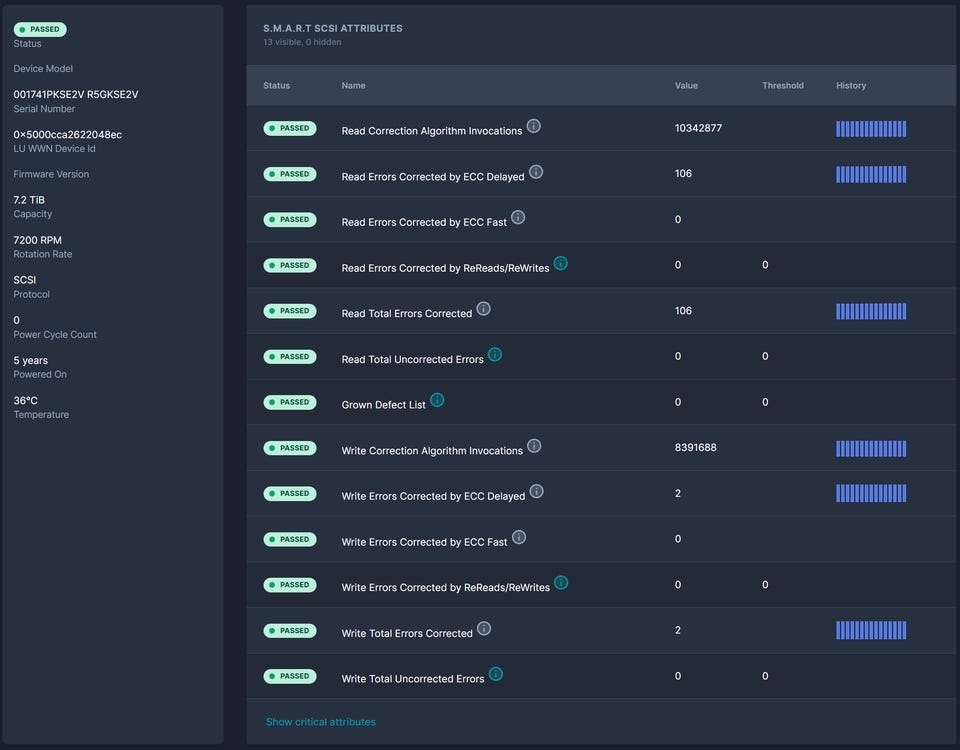
Task: Open info icon for Read Total Uncorrected Errors
Action: [495, 355]
